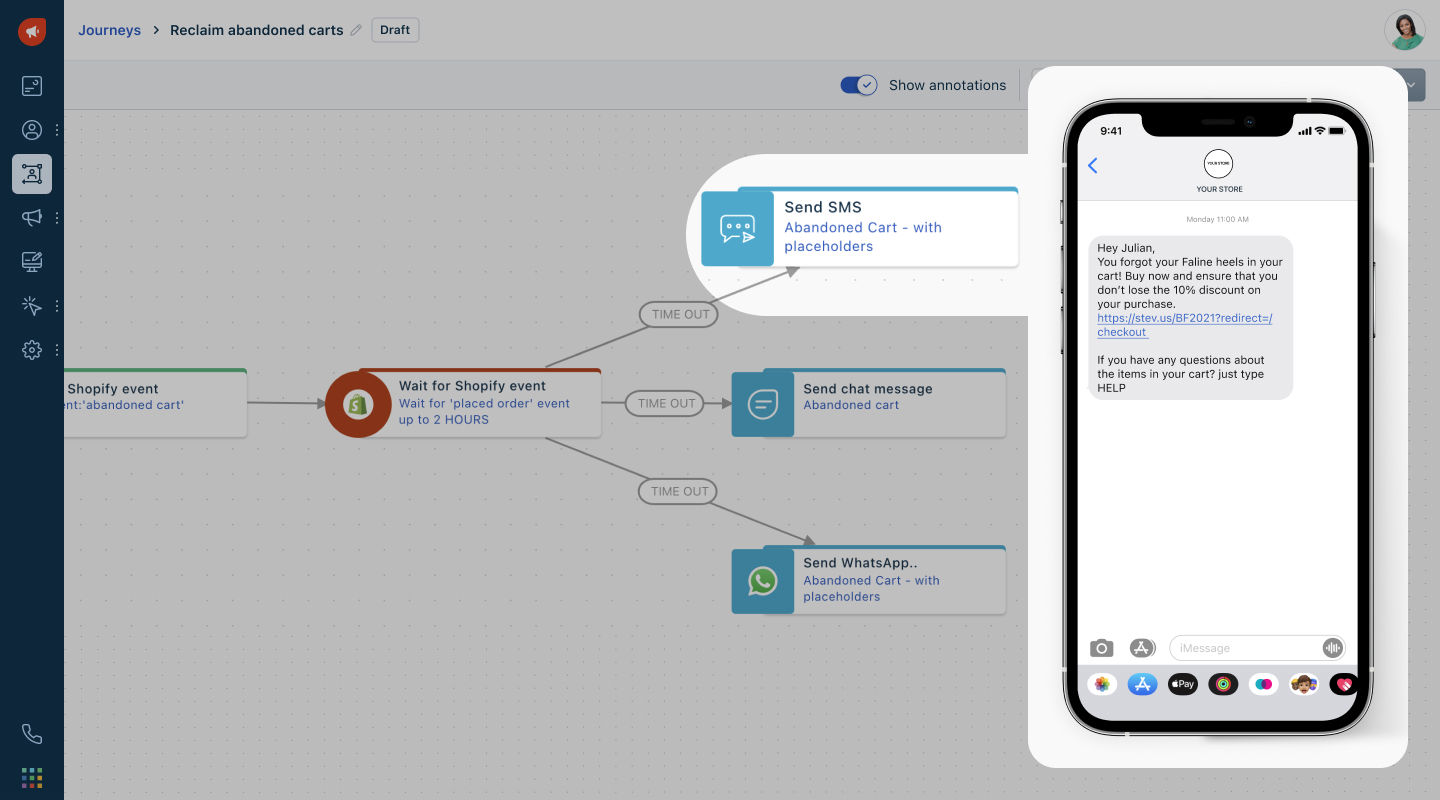This screenshot has height=800, width=1440.
Task: Open the campaigns megaphone sidebar icon
Action: point(32,218)
